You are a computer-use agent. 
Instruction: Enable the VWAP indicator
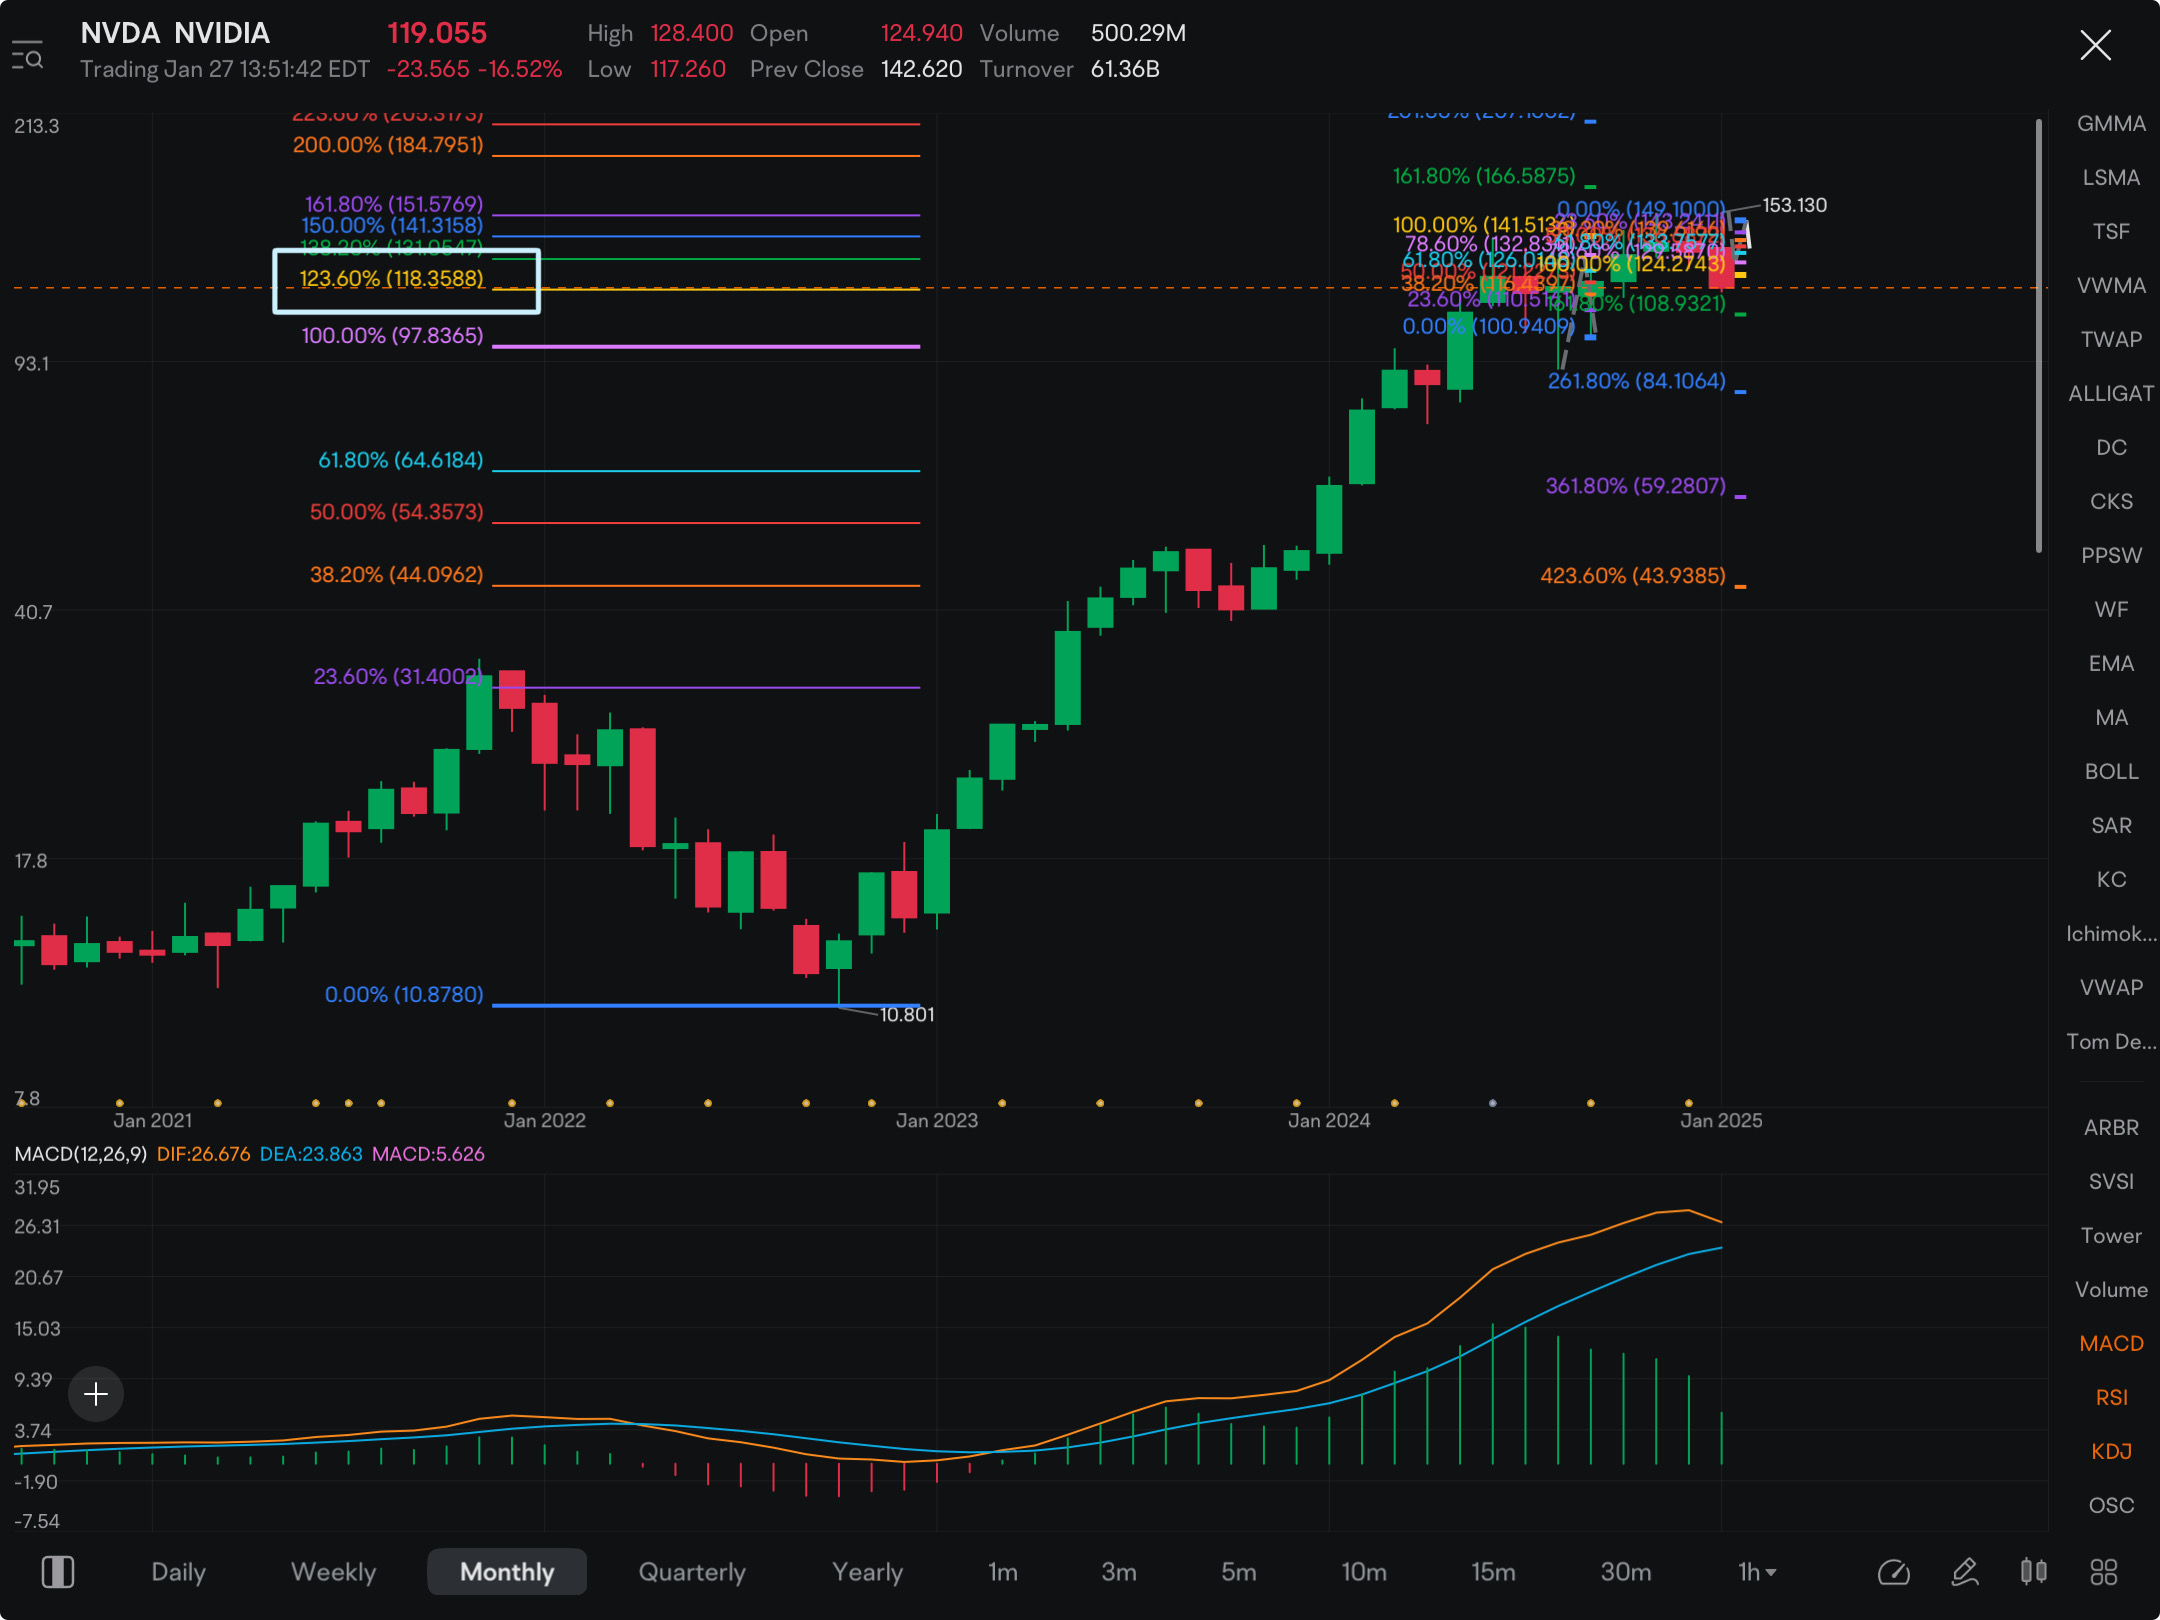(x=2111, y=988)
